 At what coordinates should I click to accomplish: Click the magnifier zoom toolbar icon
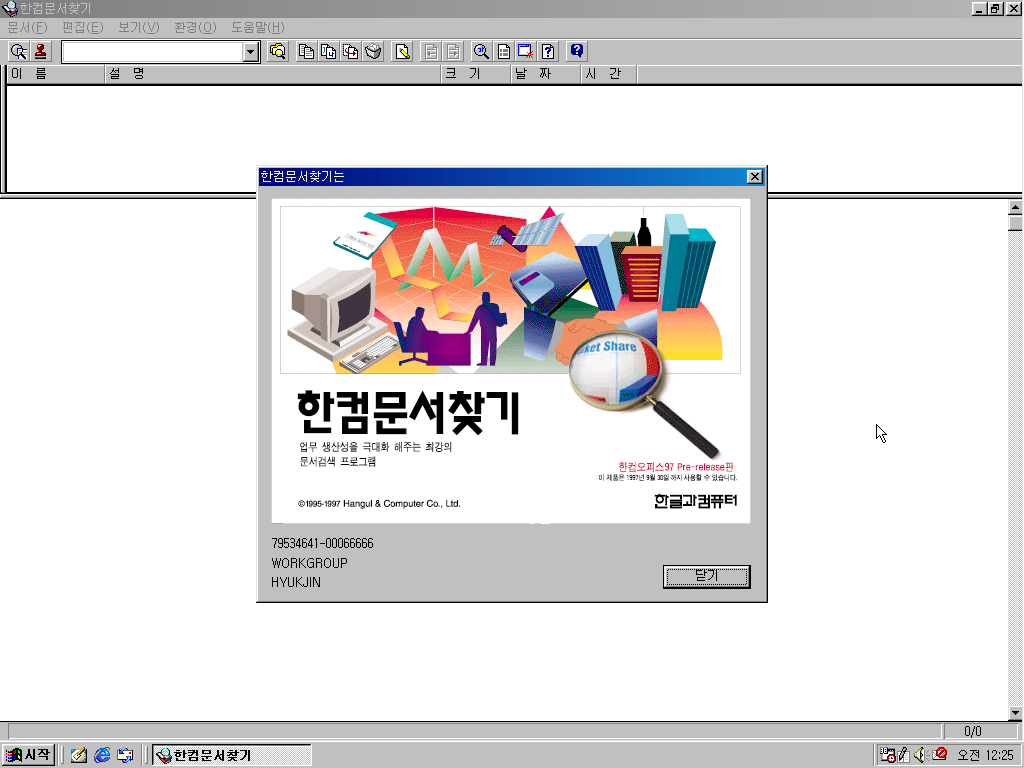(x=481, y=52)
